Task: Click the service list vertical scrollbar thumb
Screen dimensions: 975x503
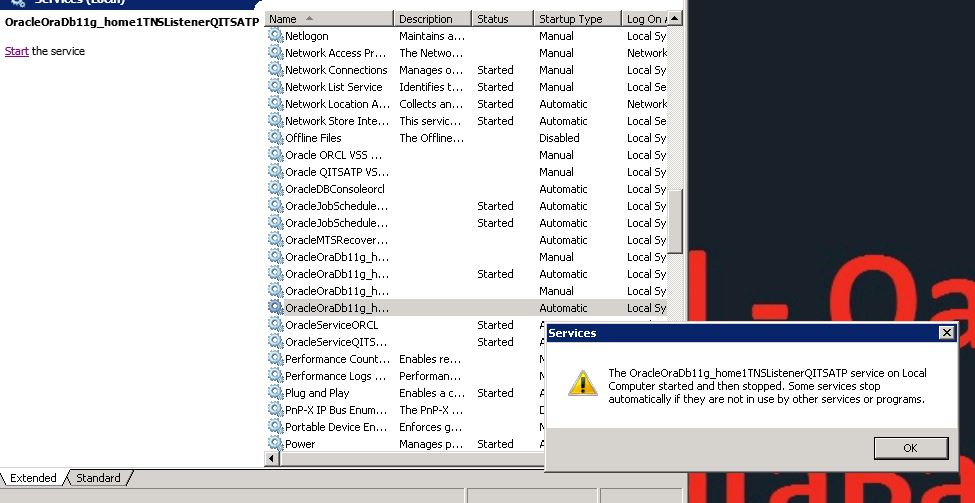Action: click(x=675, y=220)
